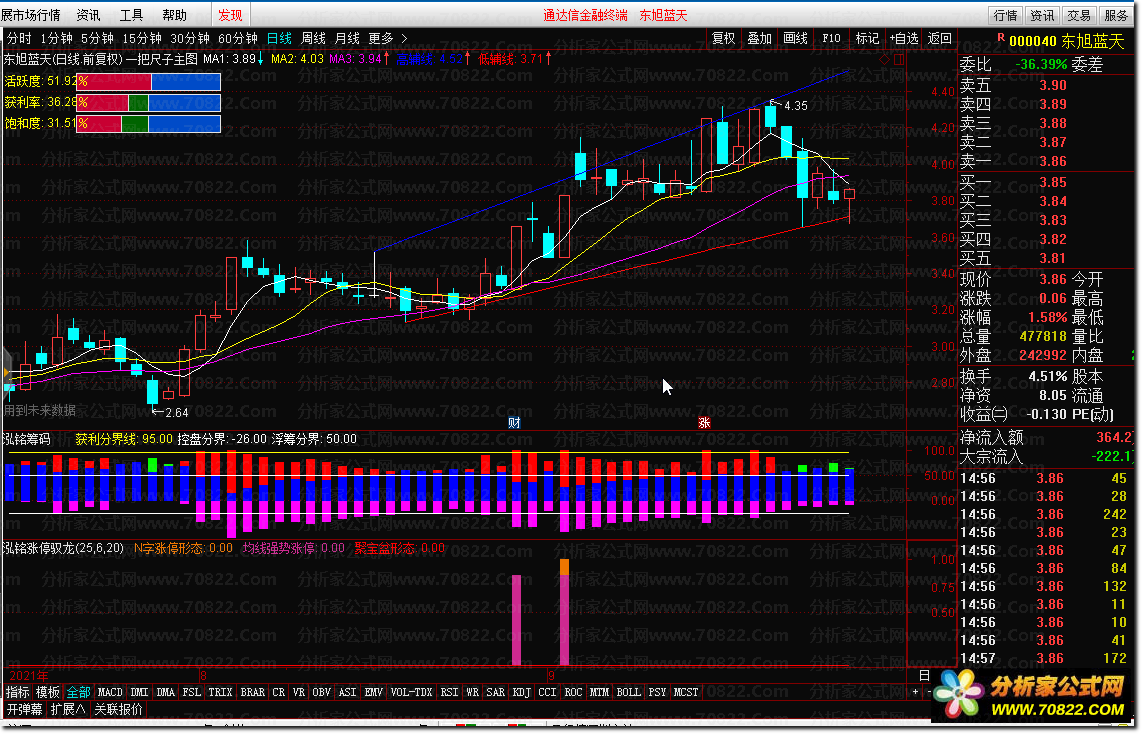This screenshot has width=1143, height=734.
Task: Select the KDJ indicator
Action: pyautogui.click(x=521, y=692)
